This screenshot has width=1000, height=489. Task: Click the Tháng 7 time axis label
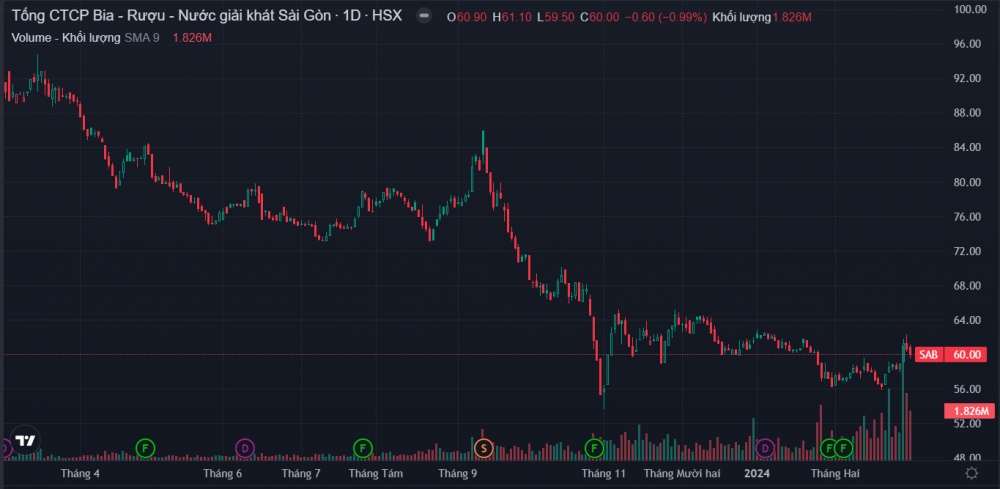[301, 474]
